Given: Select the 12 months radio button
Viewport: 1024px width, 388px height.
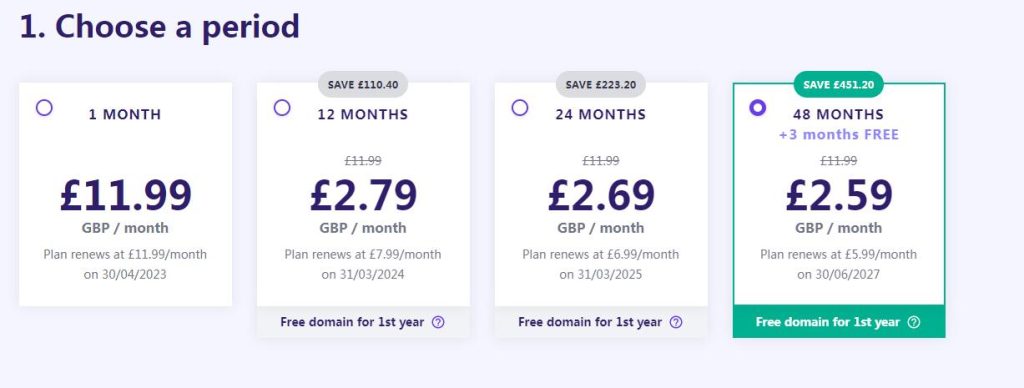Looking at the screenshot, I should tap(281, 108).
